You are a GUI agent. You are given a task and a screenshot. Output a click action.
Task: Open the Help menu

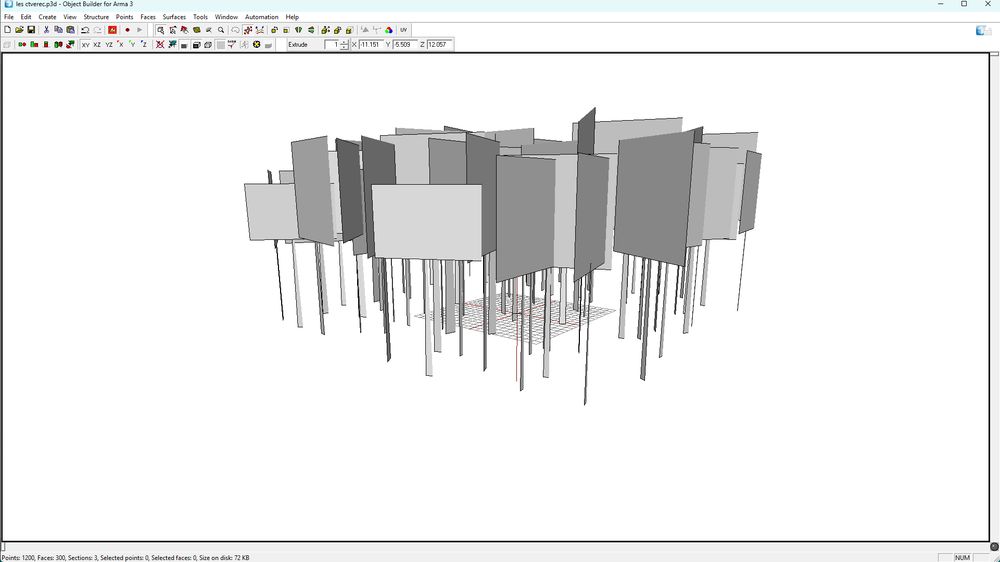[x=292, y=17]
